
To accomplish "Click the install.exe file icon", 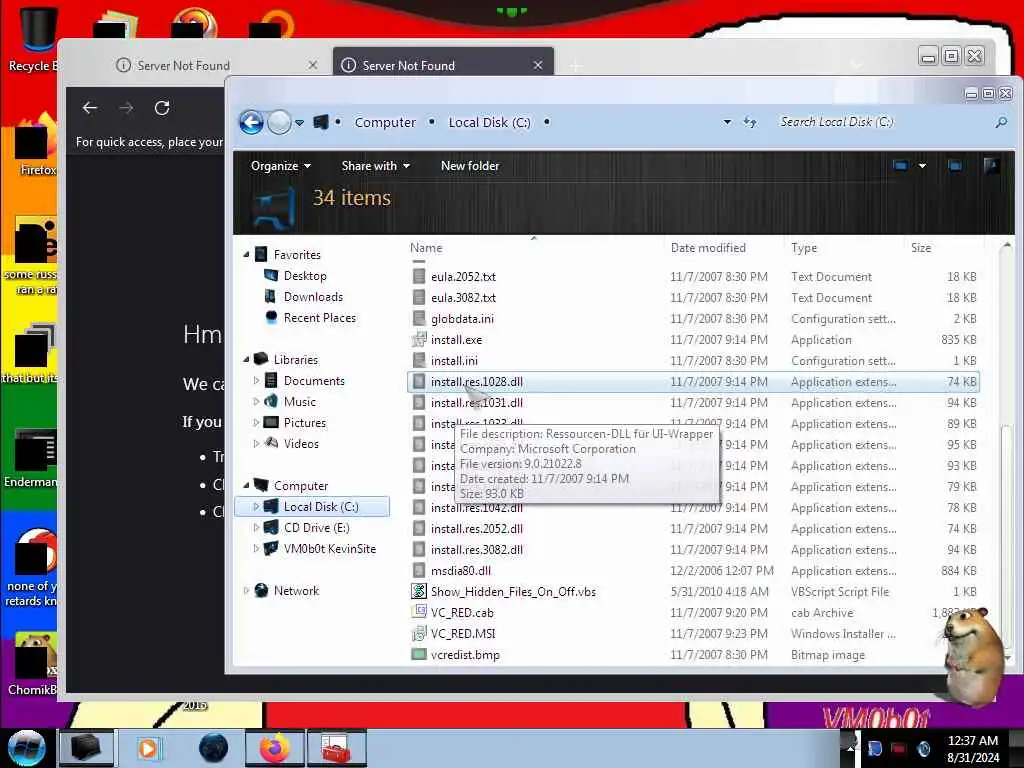I will click(x=419, y=340).
